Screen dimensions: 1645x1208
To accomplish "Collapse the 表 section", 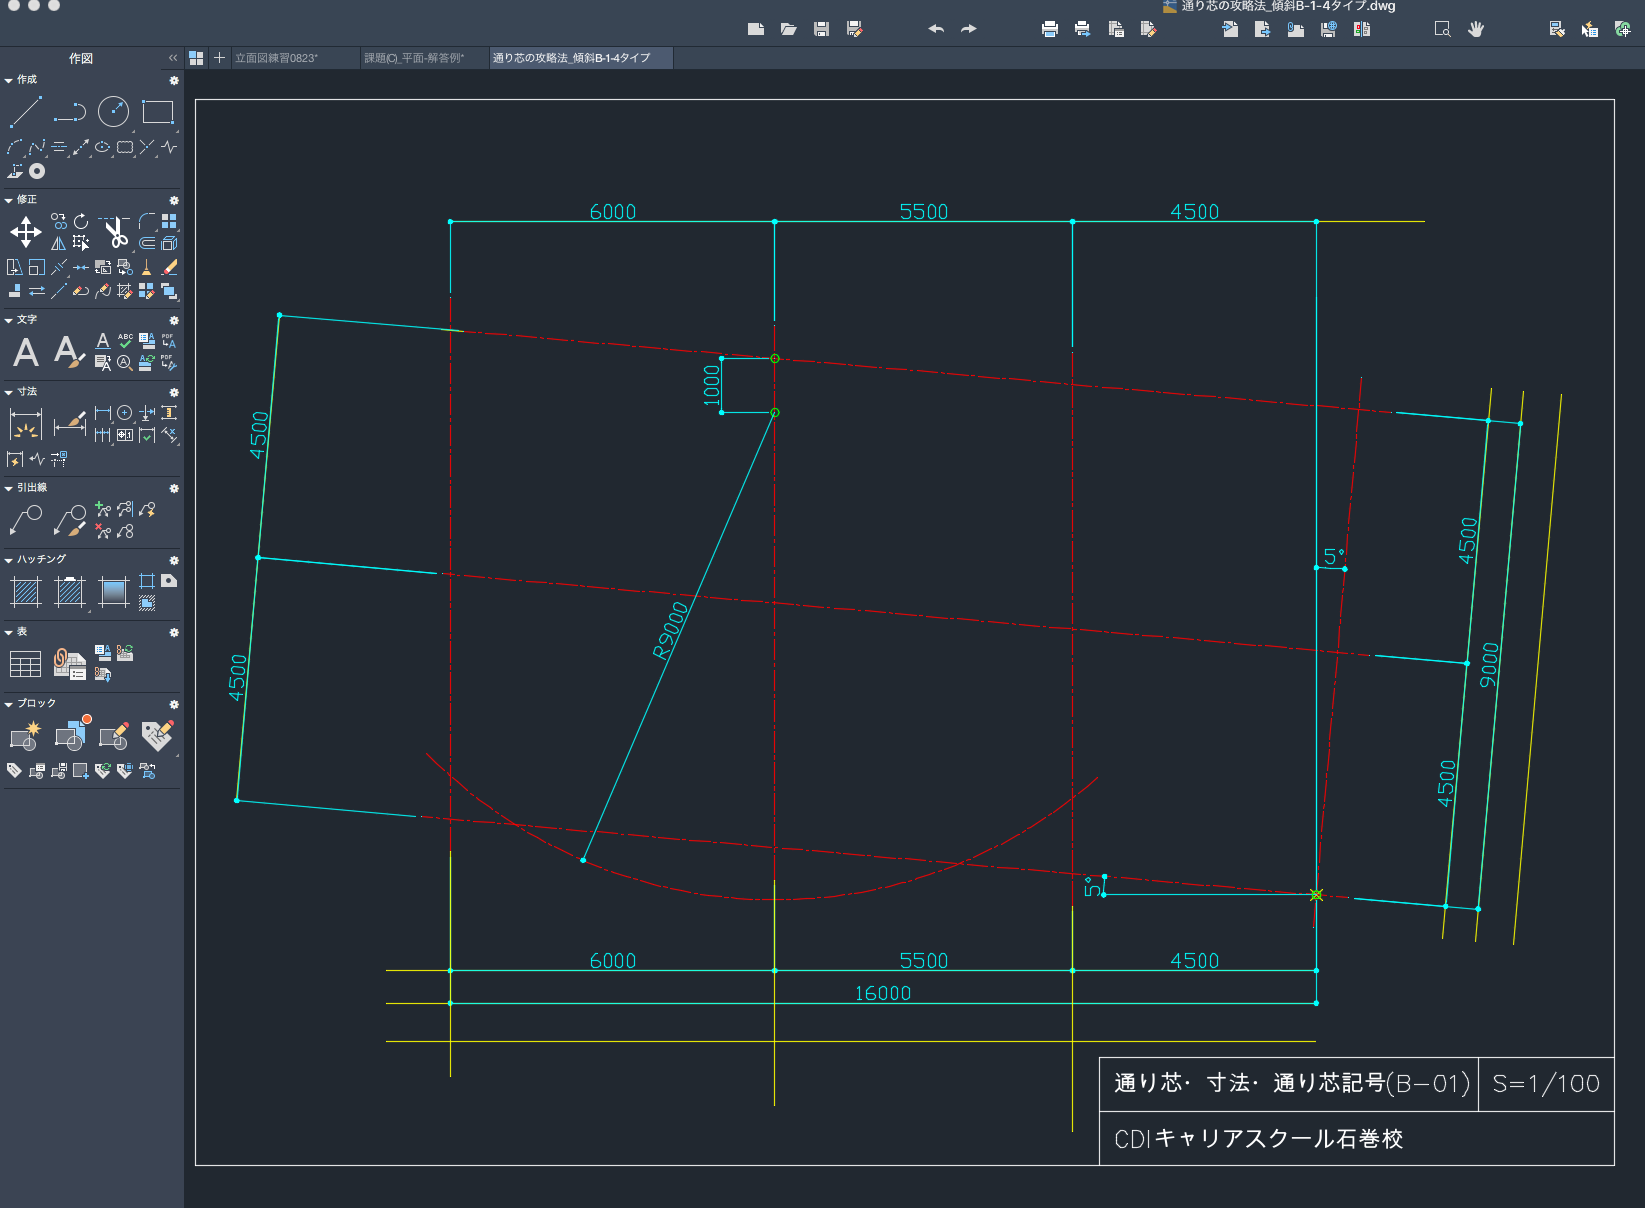I will (x=9, y=632).
